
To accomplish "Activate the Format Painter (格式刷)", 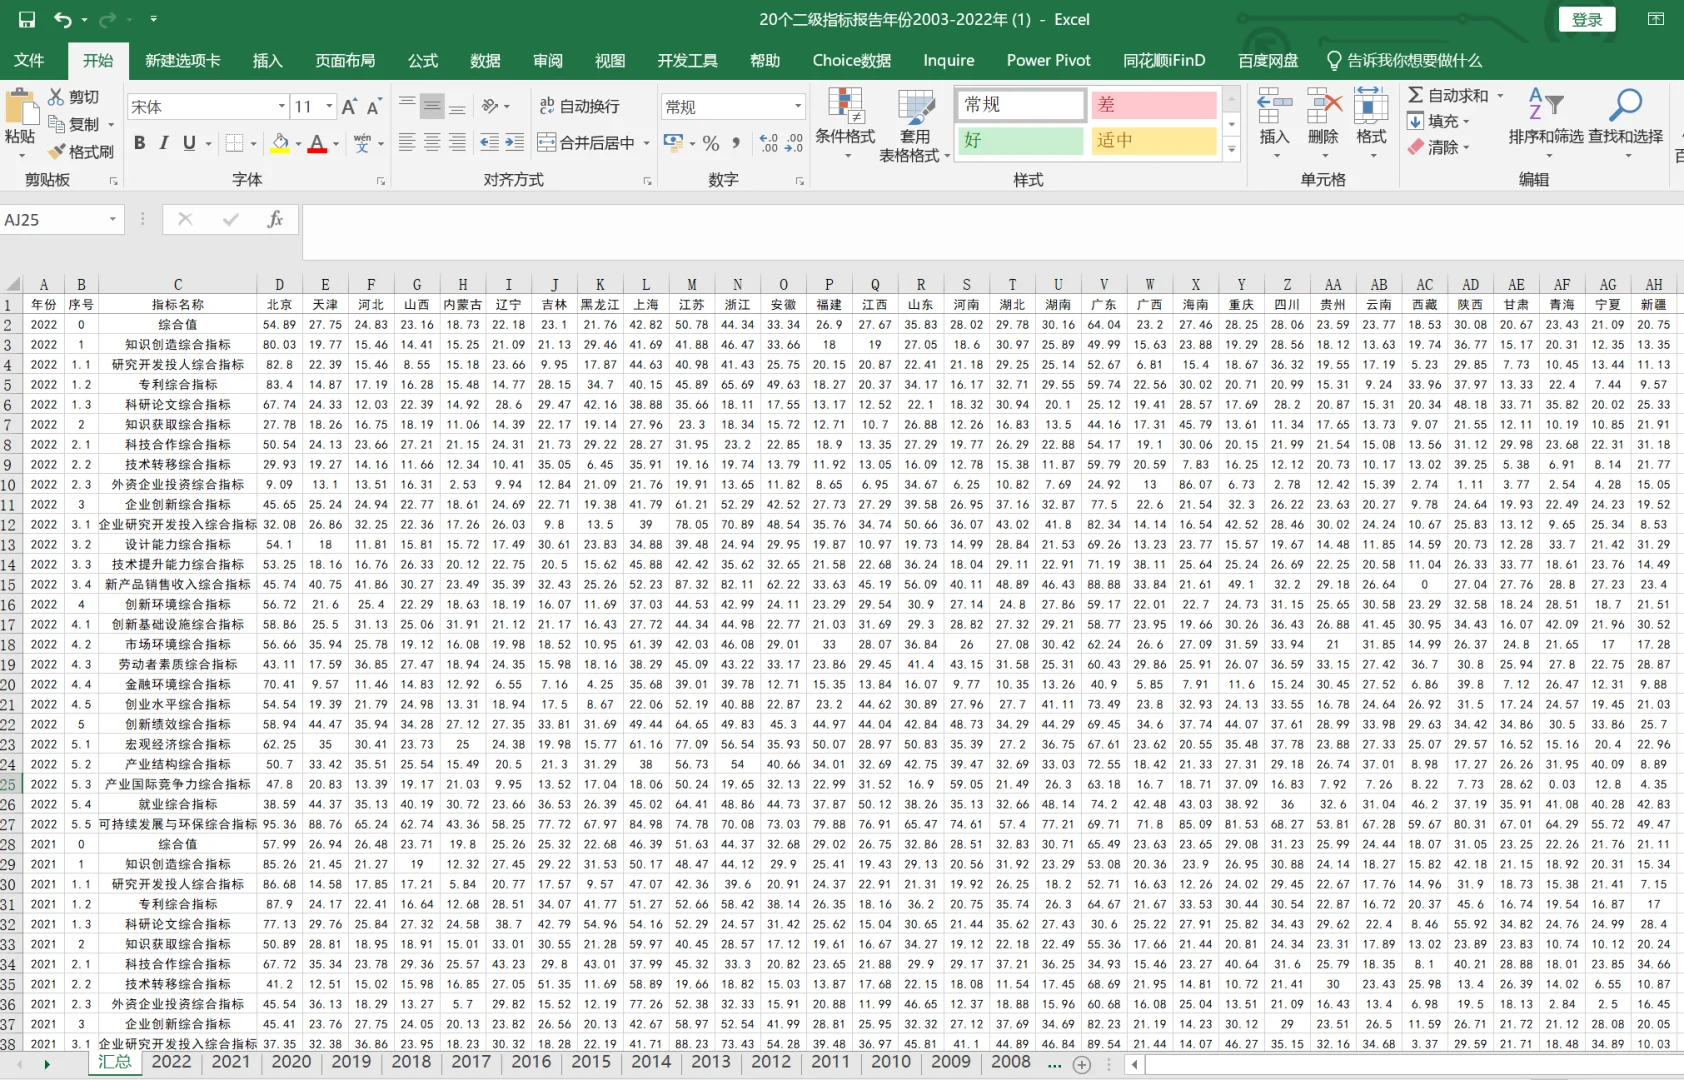I will 81,152.
